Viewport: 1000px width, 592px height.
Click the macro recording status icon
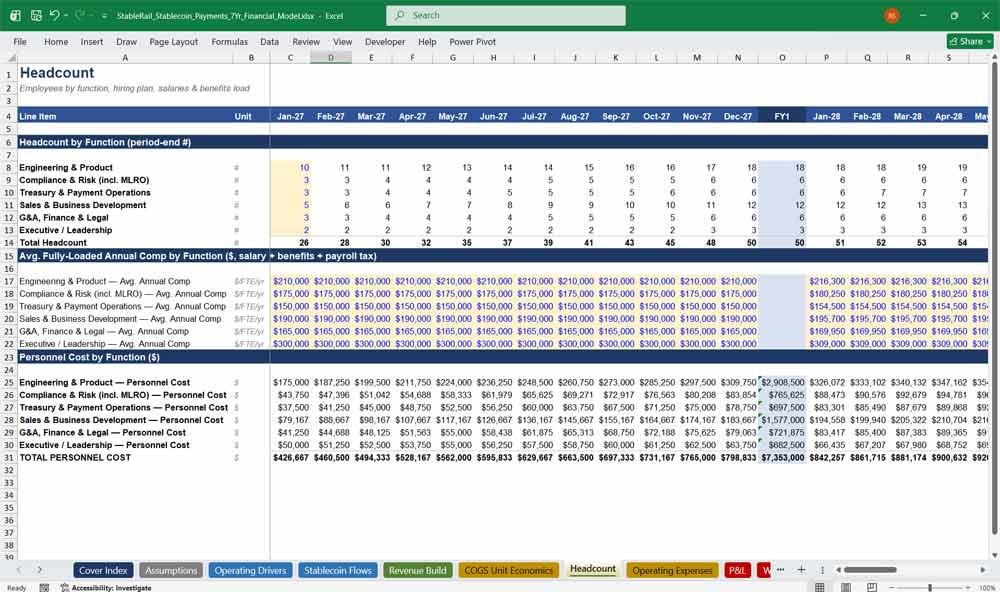pos(44,588)
